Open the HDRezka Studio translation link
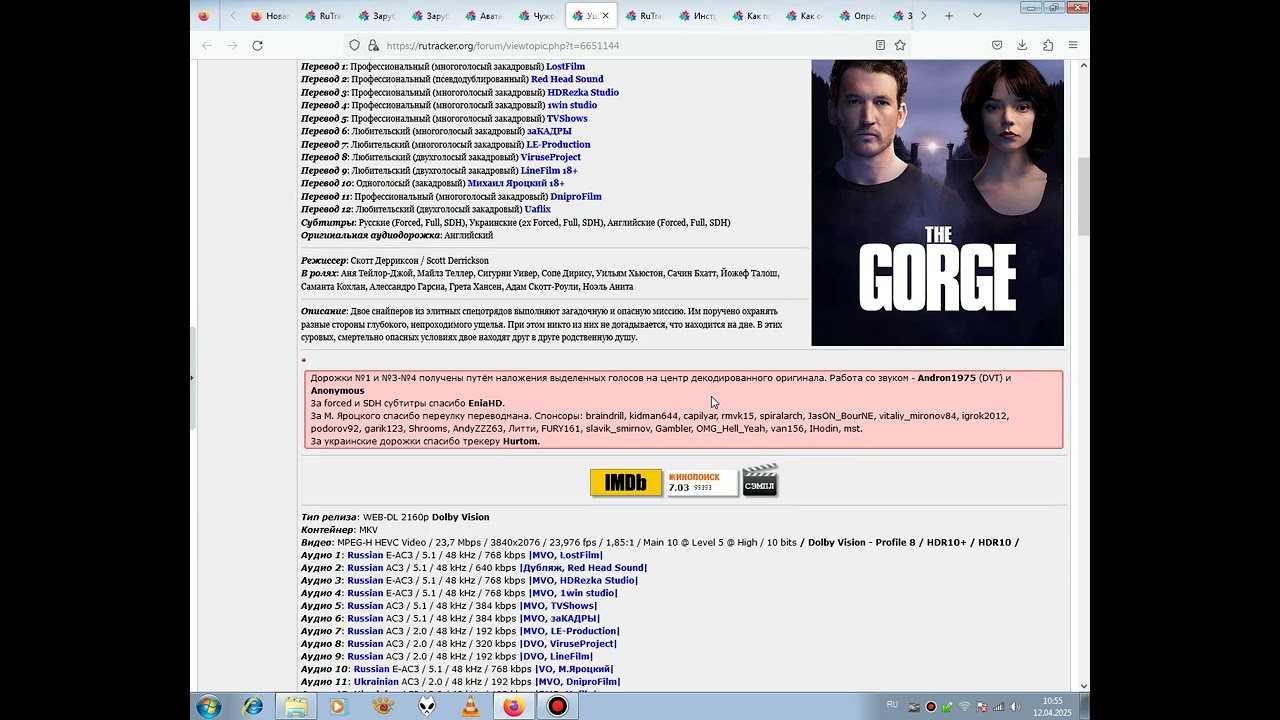The height and width of the screenshot is (720, 1280). [x=583, y=92]
